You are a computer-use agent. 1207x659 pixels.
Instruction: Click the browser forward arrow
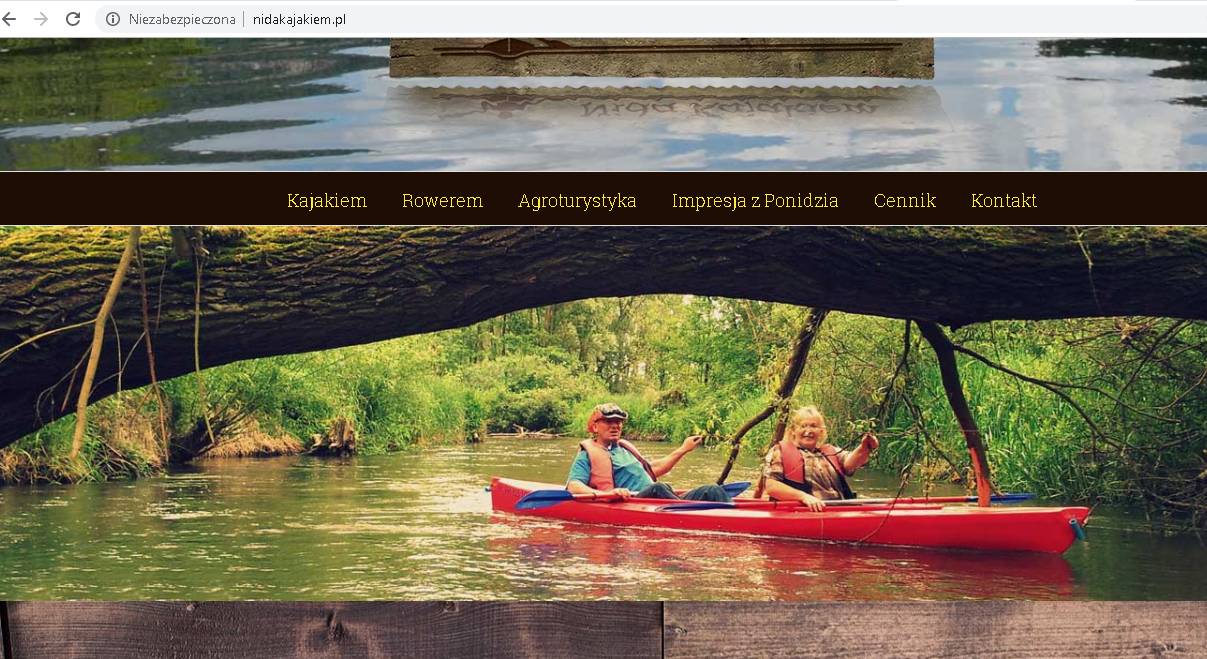click(41, 19)
